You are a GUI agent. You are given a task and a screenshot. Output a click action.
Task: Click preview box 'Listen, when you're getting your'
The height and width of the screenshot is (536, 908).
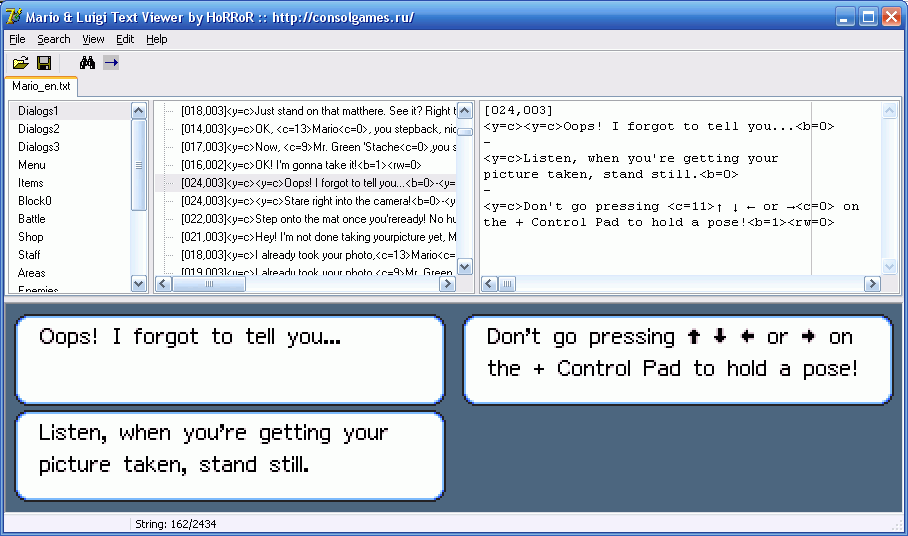click(x=230, y=456)
